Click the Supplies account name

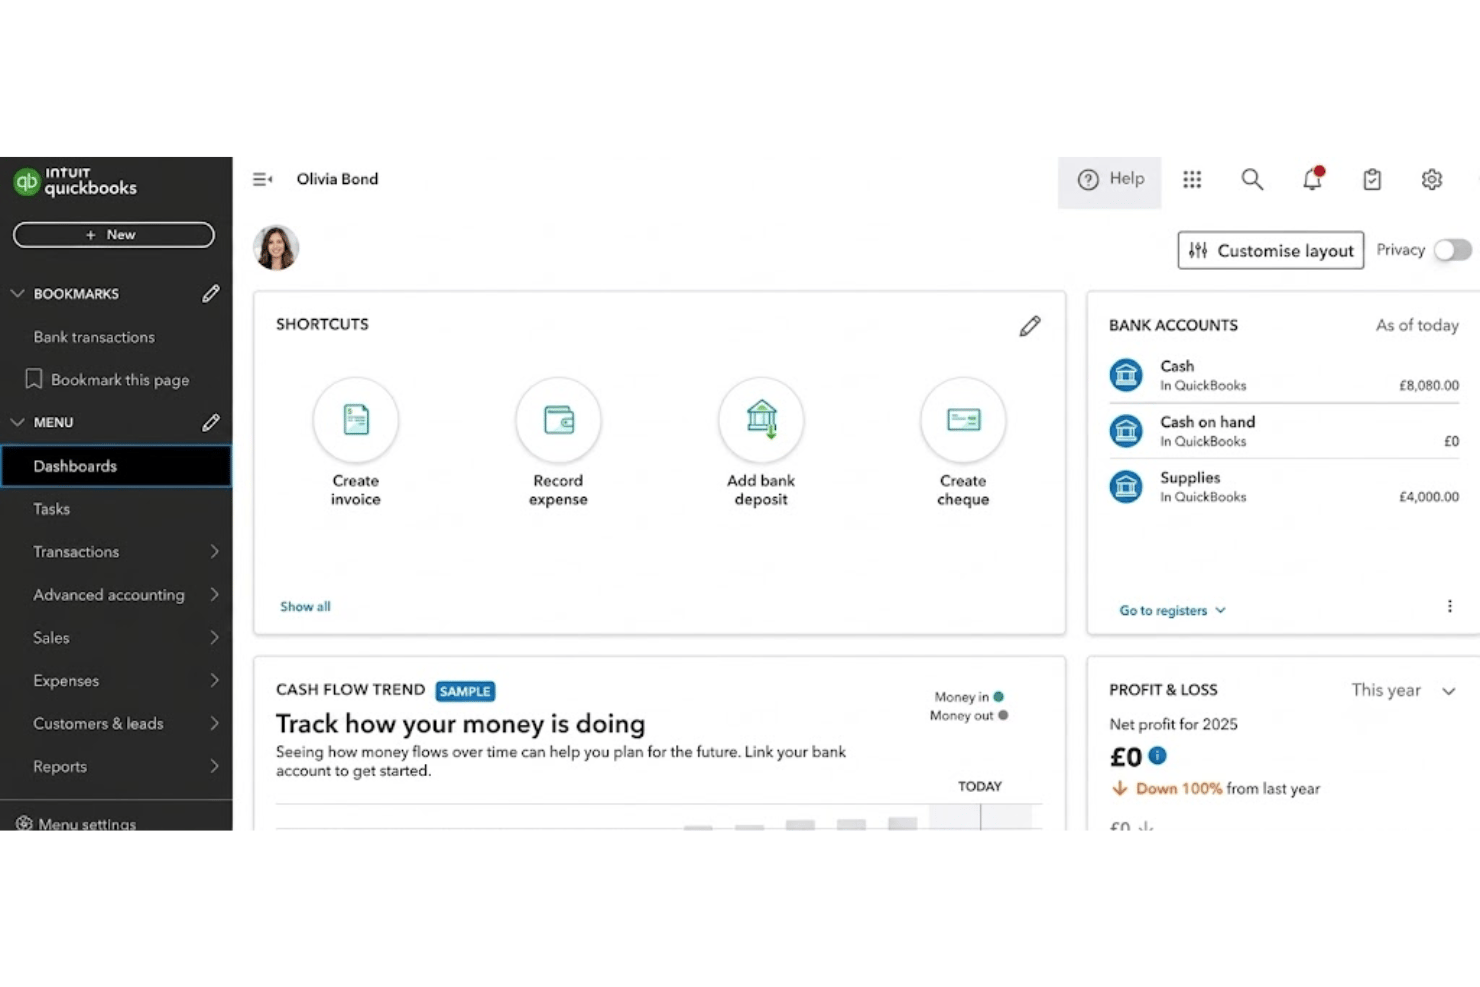(1190, 478)
